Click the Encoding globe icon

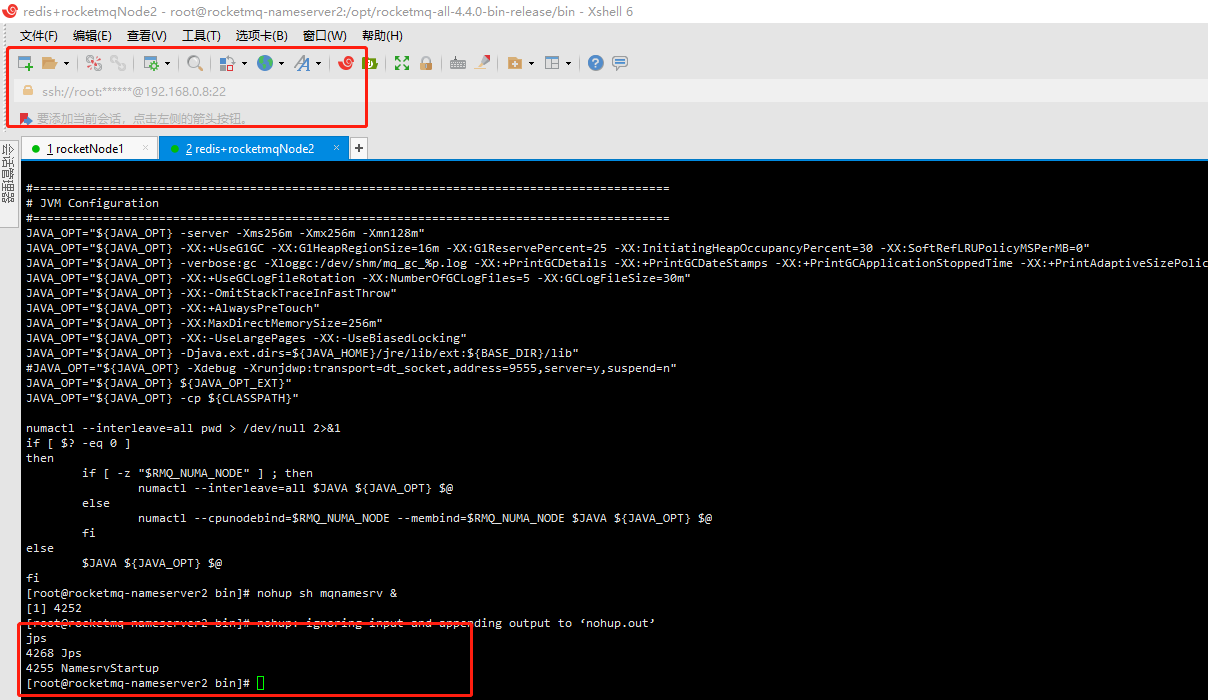click(265, 63)
